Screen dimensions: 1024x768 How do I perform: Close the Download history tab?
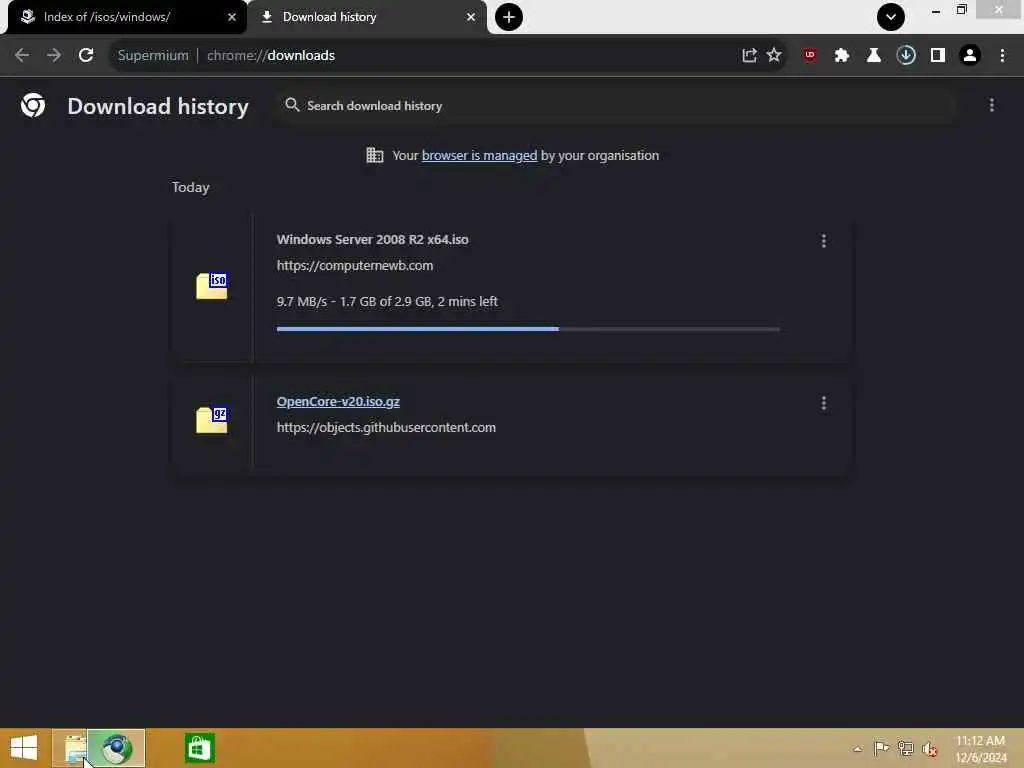point(471,17)
